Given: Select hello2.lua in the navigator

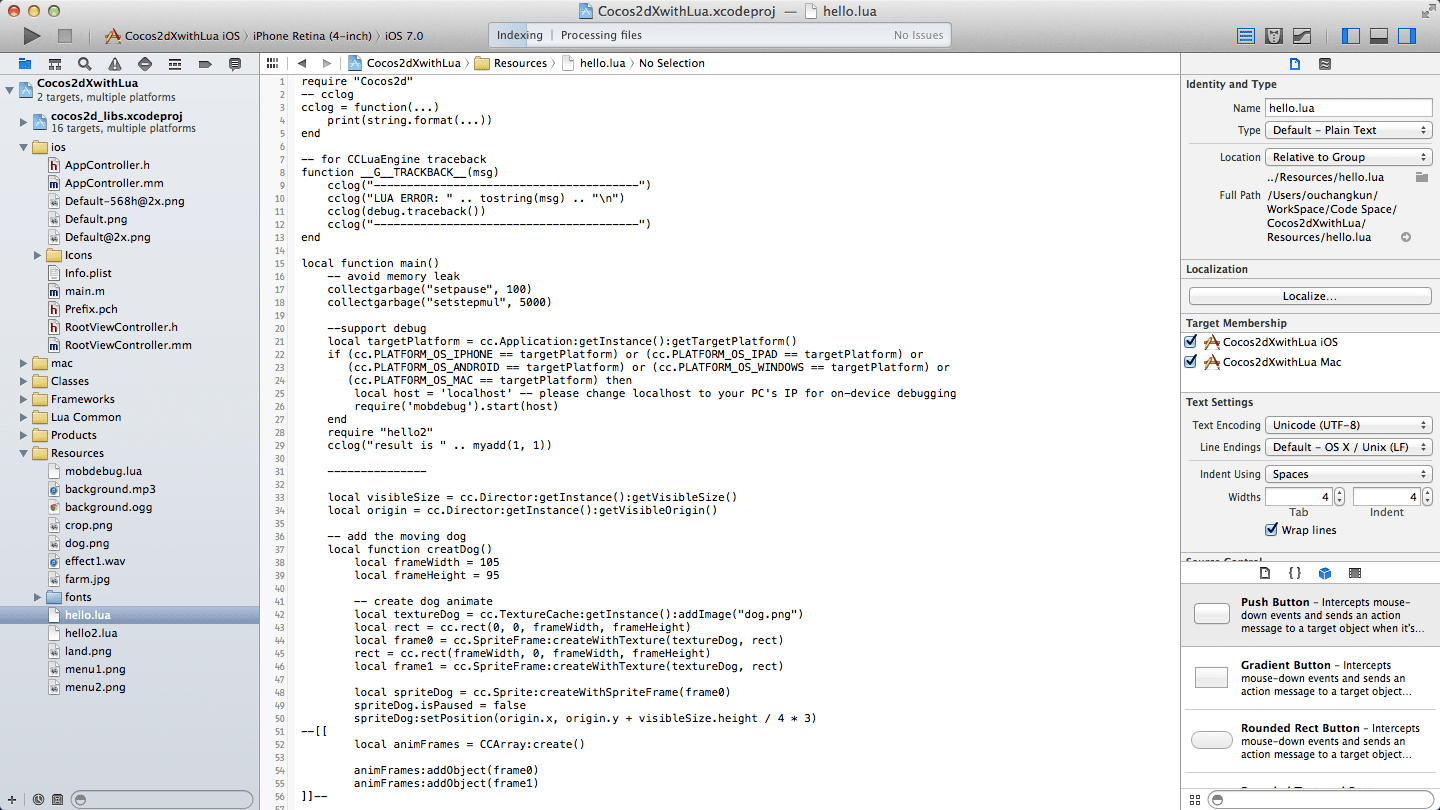Looking at the screenshot, I should coord(91,633).
